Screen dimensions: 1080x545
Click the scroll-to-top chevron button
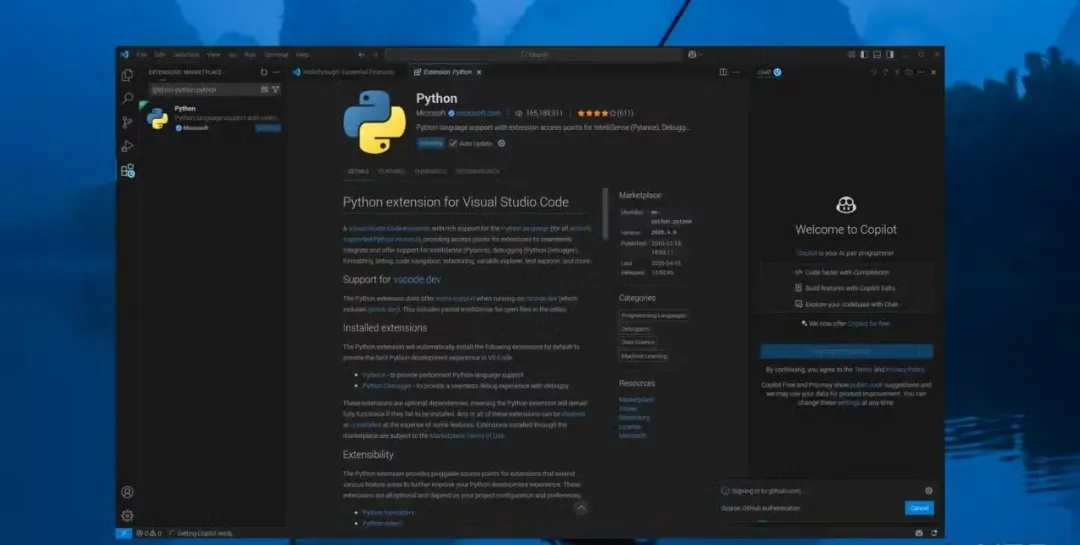click(x=581, y=508)
